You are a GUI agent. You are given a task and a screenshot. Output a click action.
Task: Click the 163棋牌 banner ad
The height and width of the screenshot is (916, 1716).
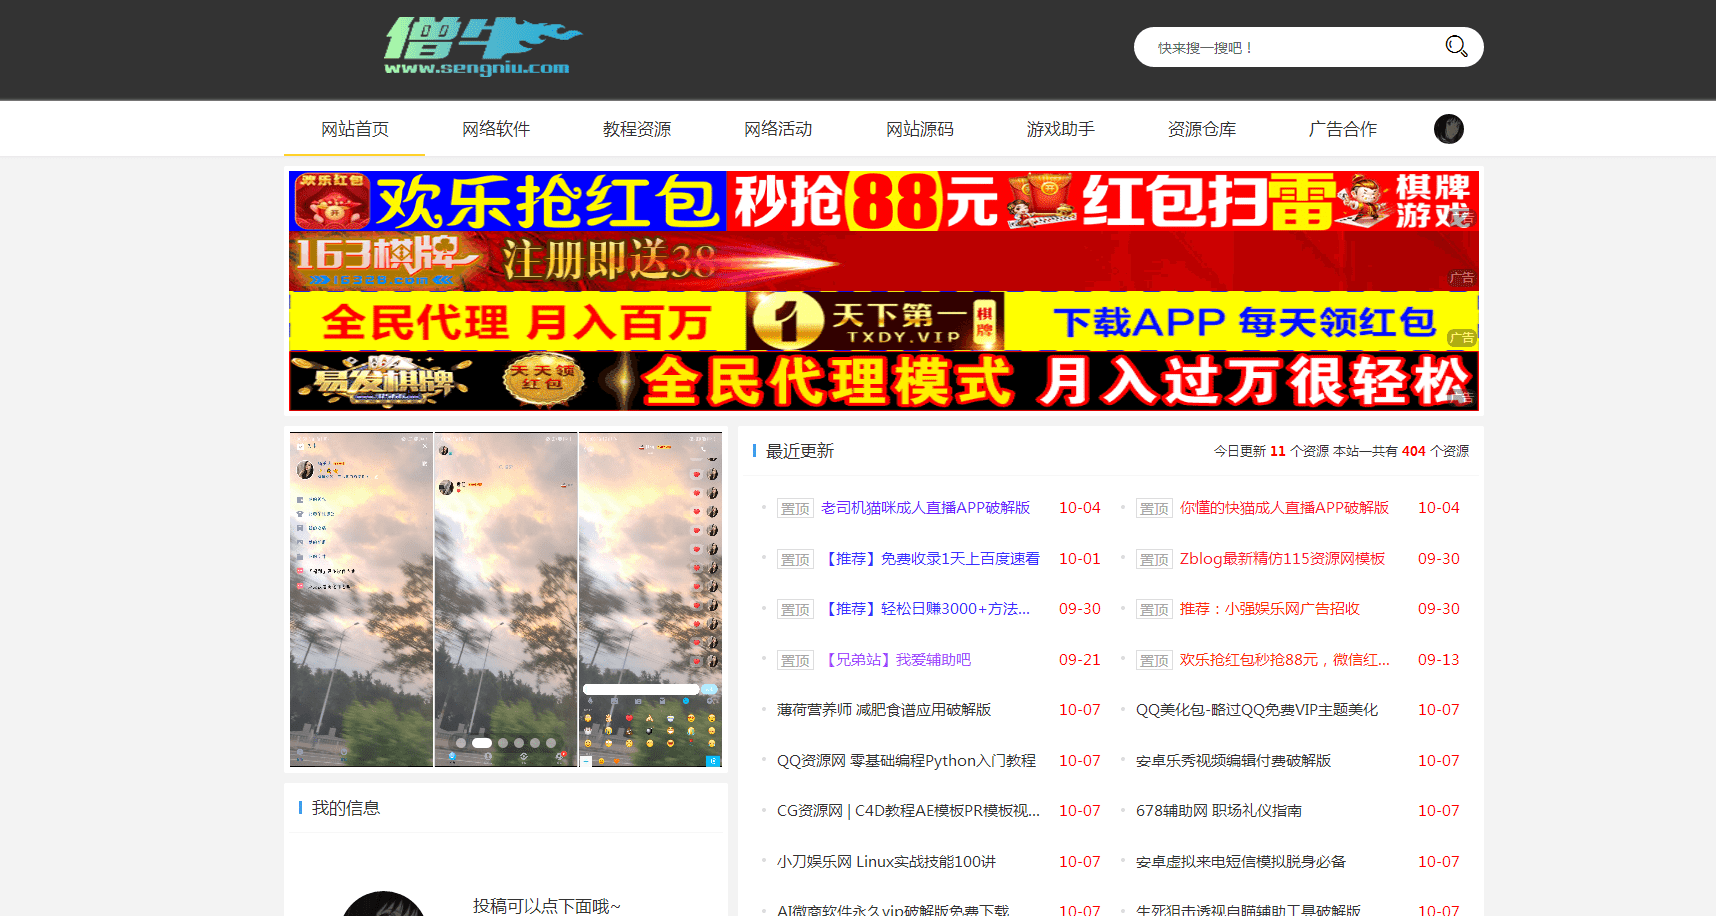tap(884, 261)
